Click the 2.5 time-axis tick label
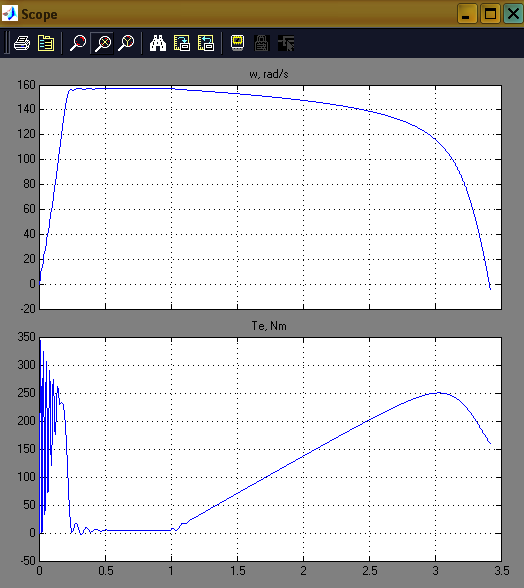Image resolution: width=524 pixels, height=588 pixels. click(x=369, y=571)
